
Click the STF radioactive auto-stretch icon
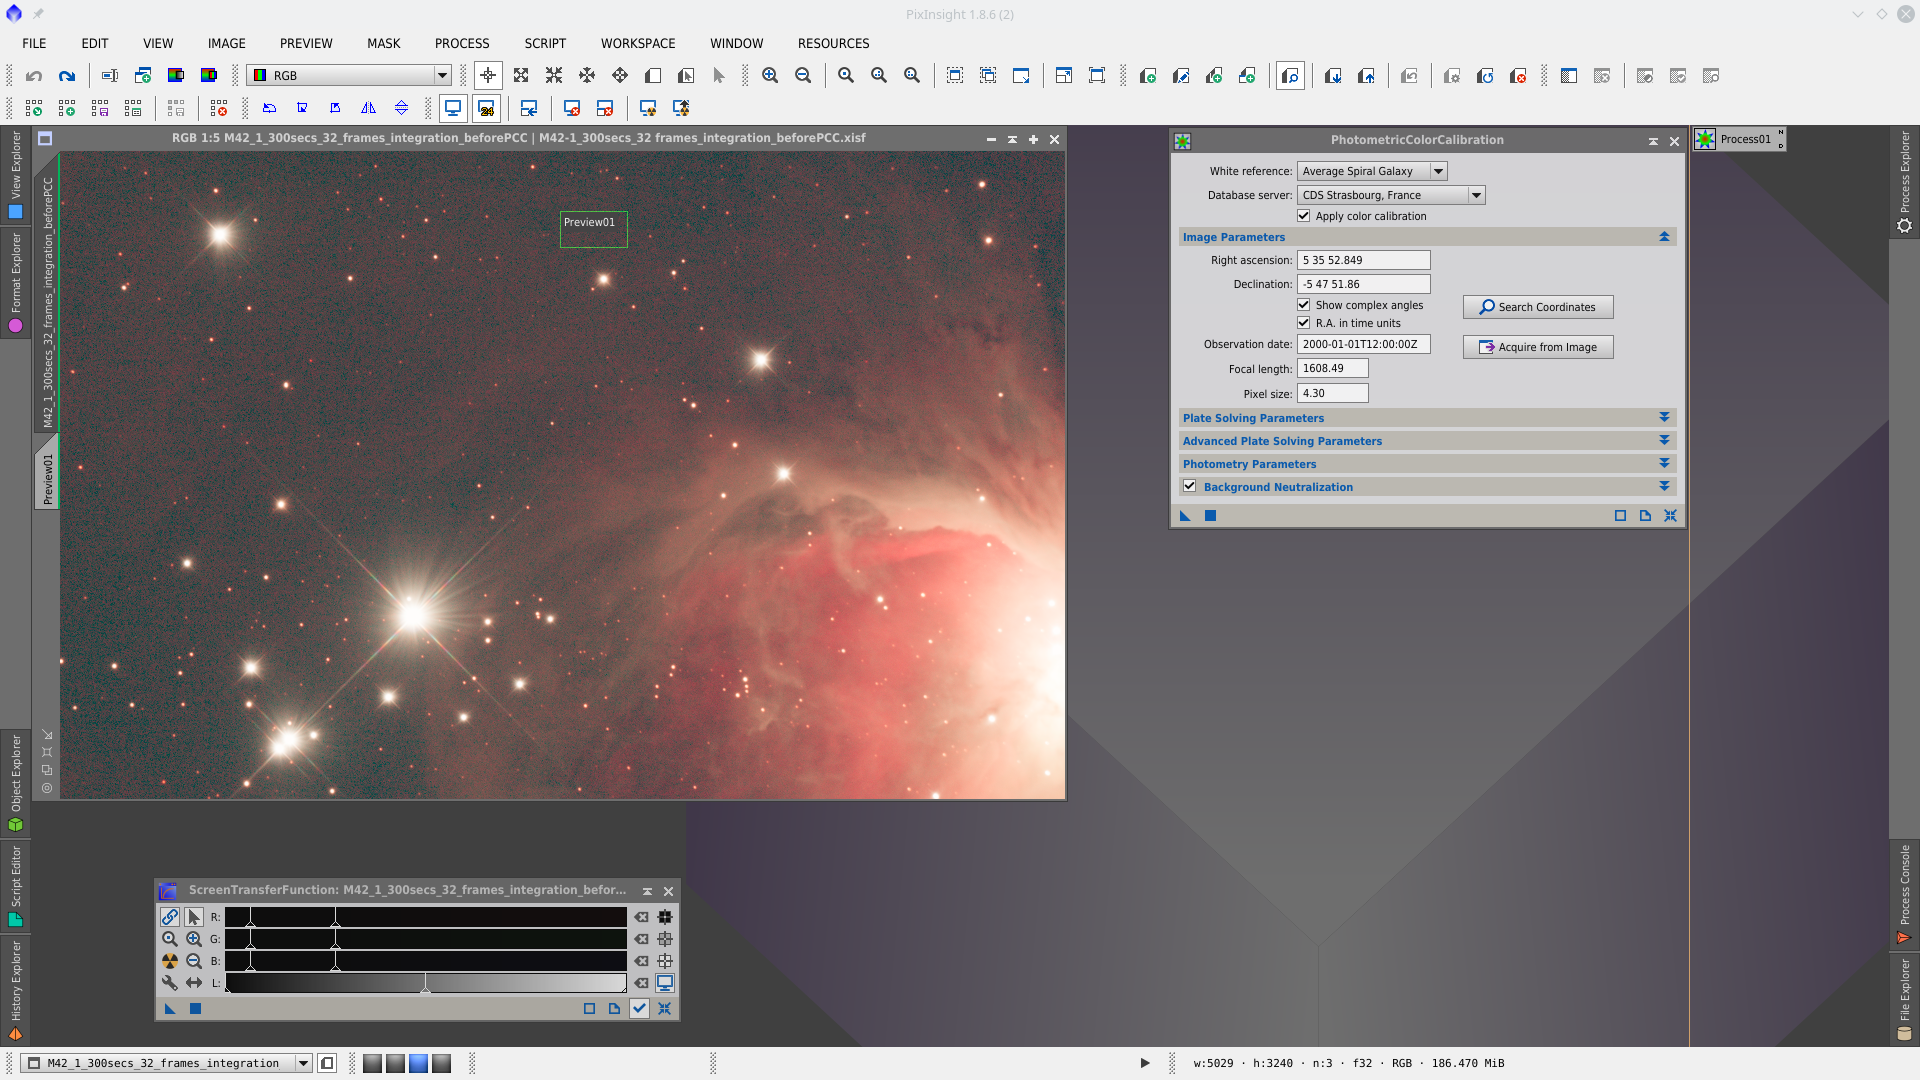pyautogui.click(x=170, y=961)
